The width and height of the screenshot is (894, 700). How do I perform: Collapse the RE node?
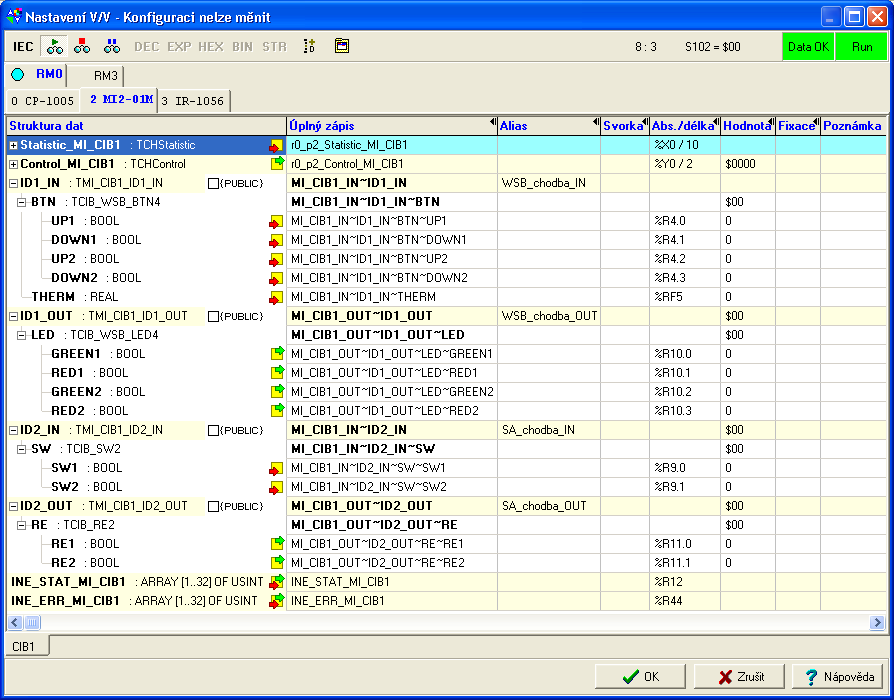click(22, 525)
